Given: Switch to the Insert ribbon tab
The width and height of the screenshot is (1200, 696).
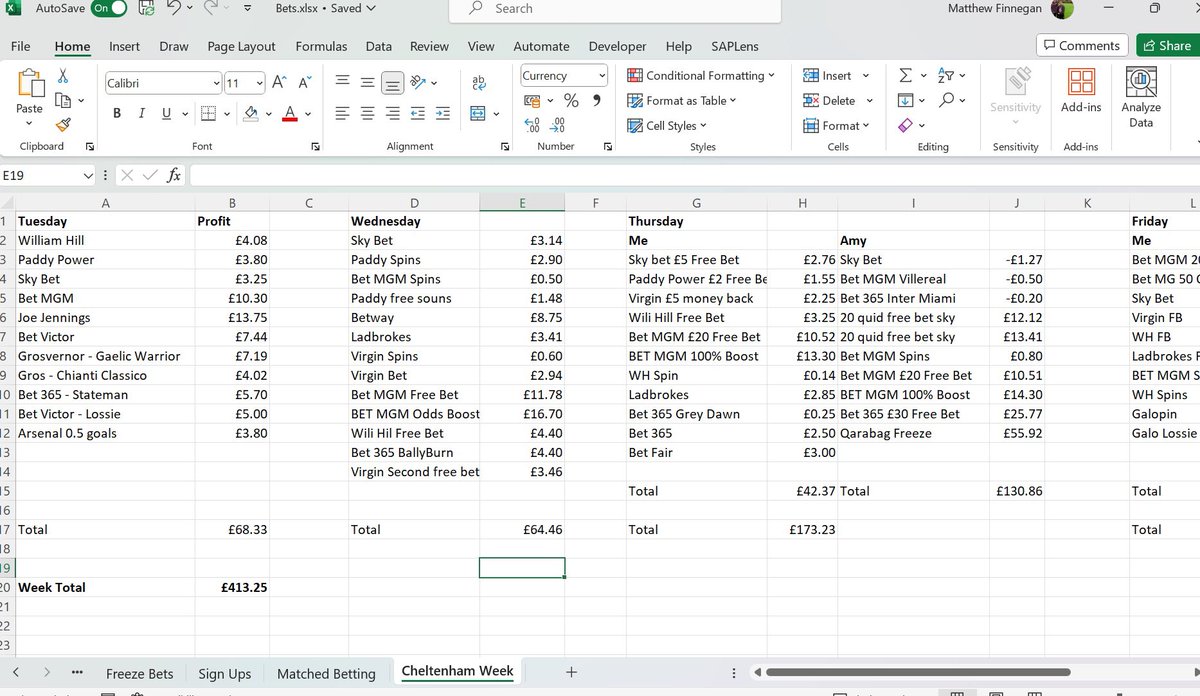Looking at the screenshot, I should (x=125, y=46).
